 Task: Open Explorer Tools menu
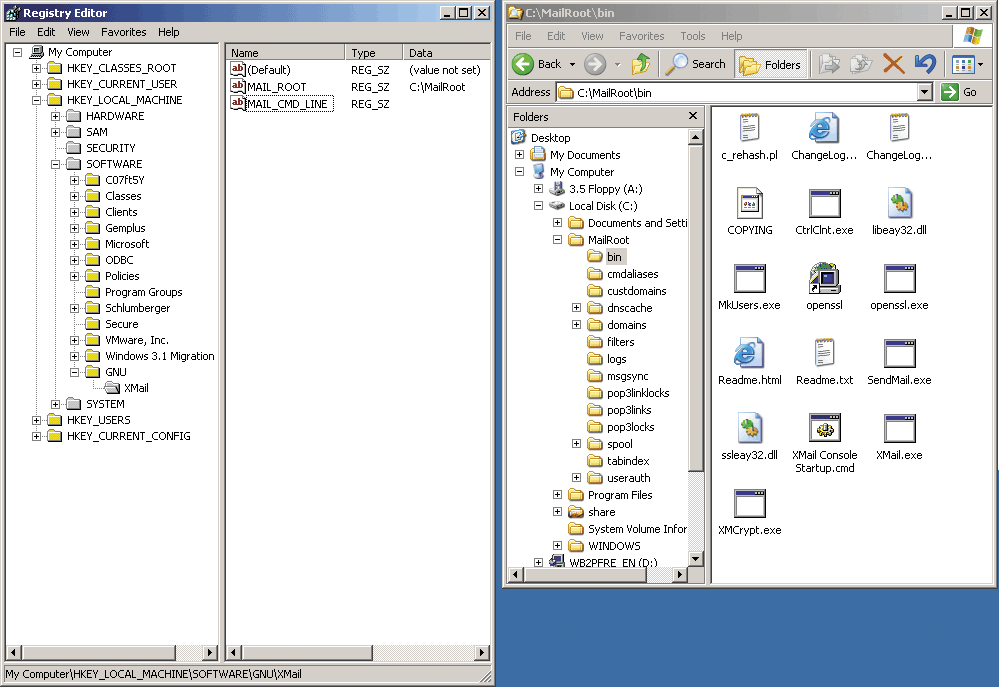tap(693, 36)
